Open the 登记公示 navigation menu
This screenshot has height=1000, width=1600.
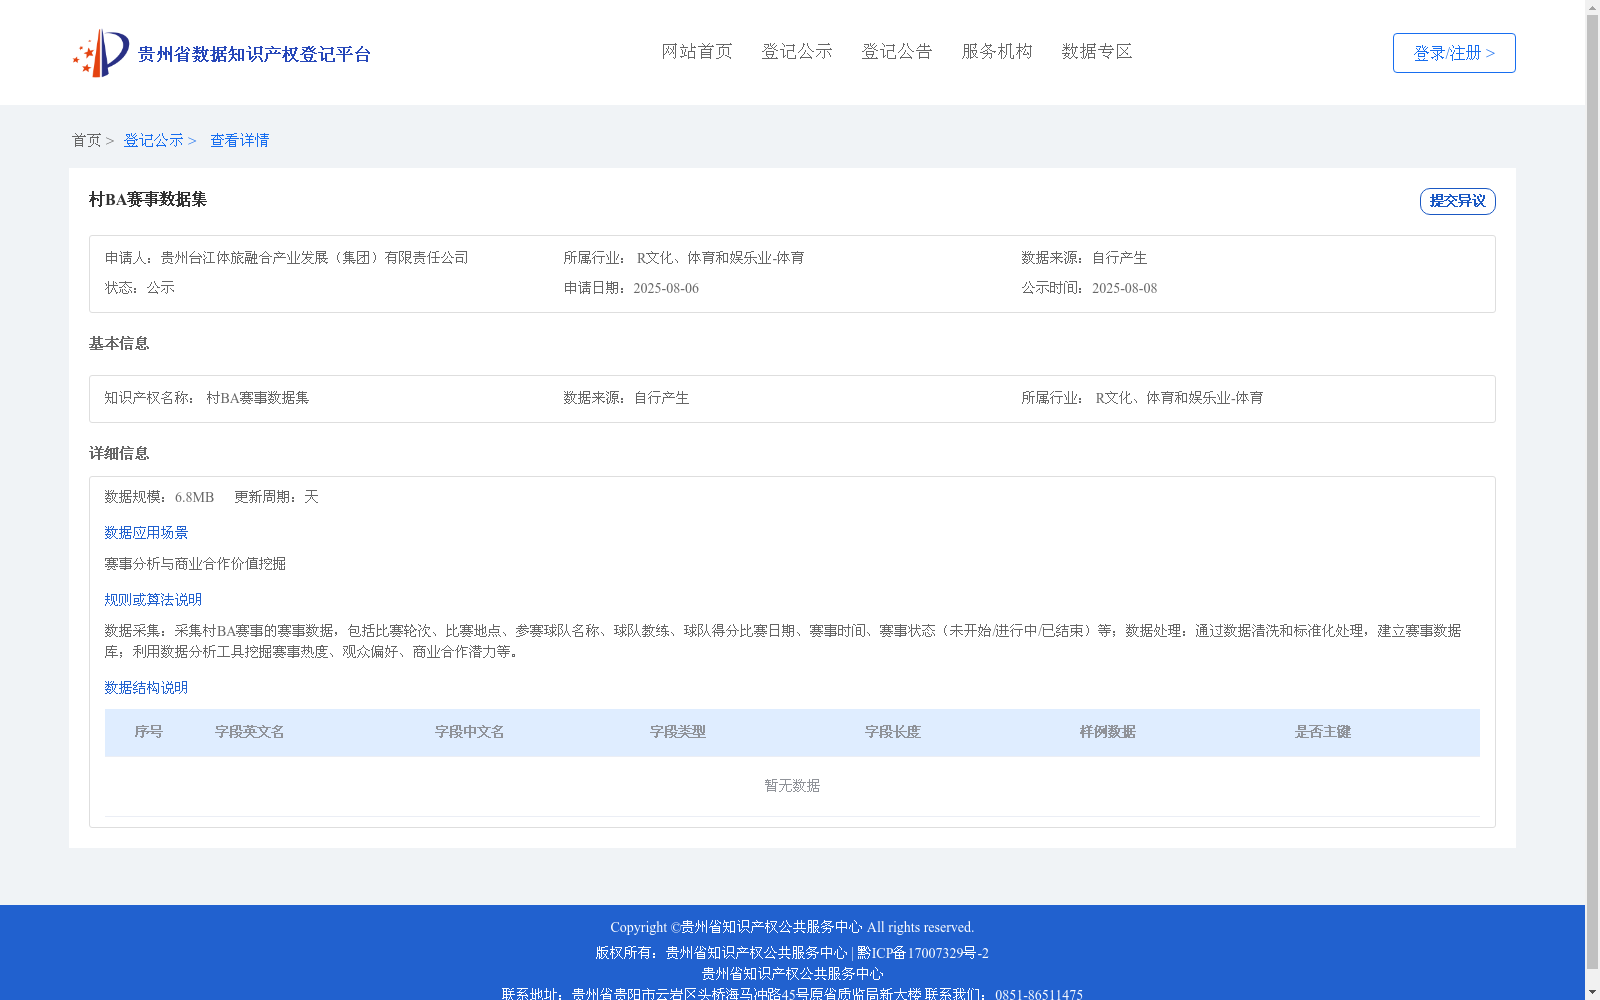tap(796, 51)
